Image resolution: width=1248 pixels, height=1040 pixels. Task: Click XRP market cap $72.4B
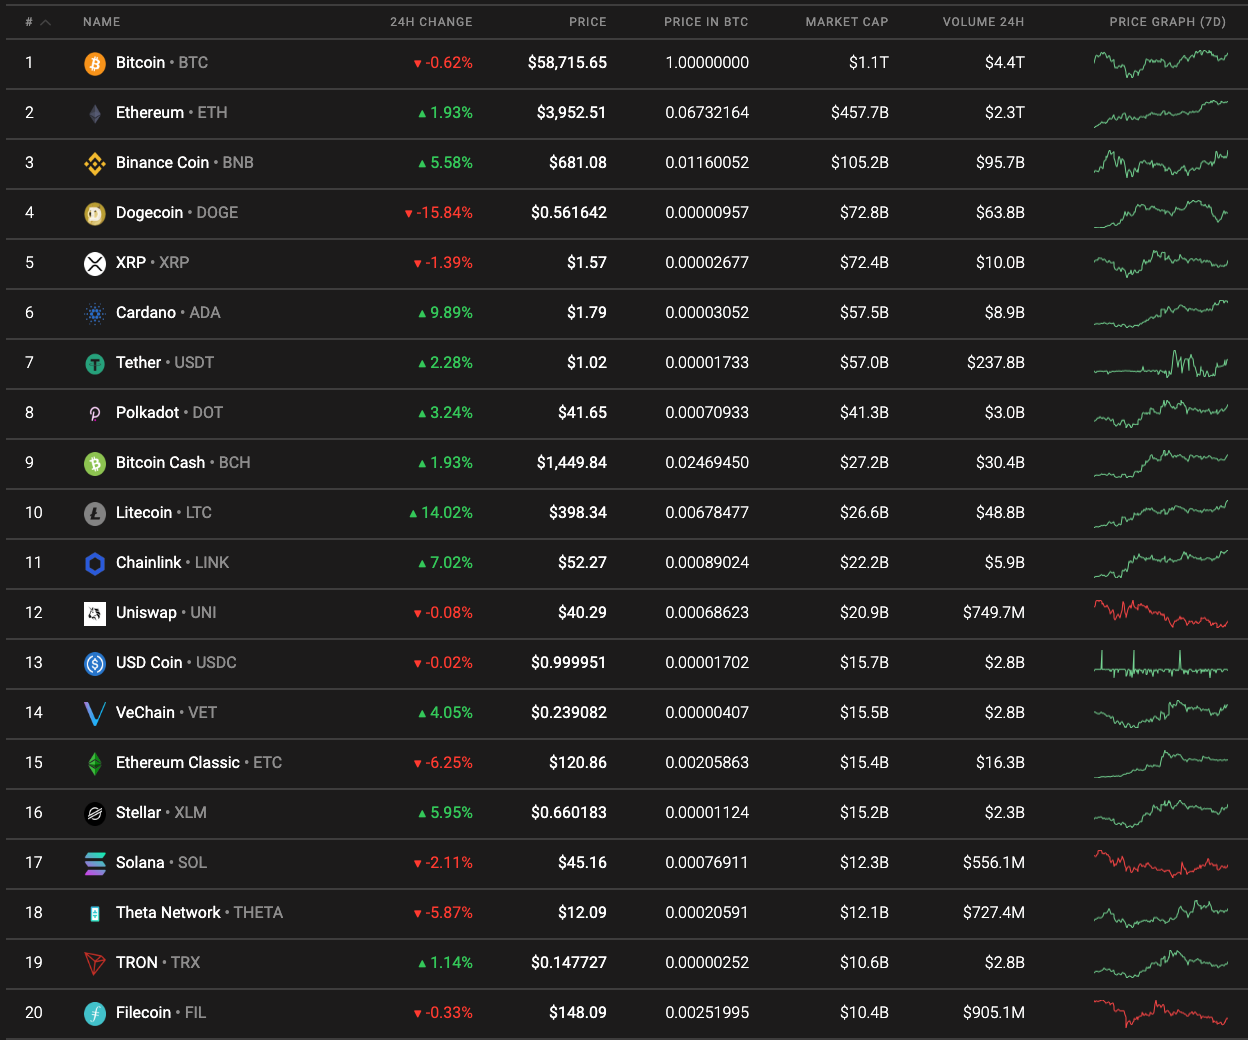click(864, 263)
